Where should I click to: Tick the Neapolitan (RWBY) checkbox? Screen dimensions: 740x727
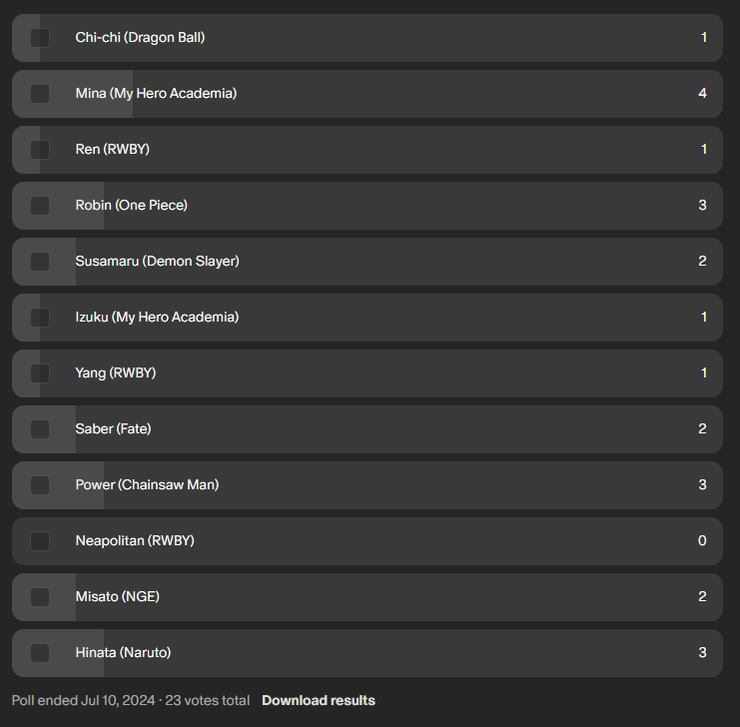tap(40, 542)
